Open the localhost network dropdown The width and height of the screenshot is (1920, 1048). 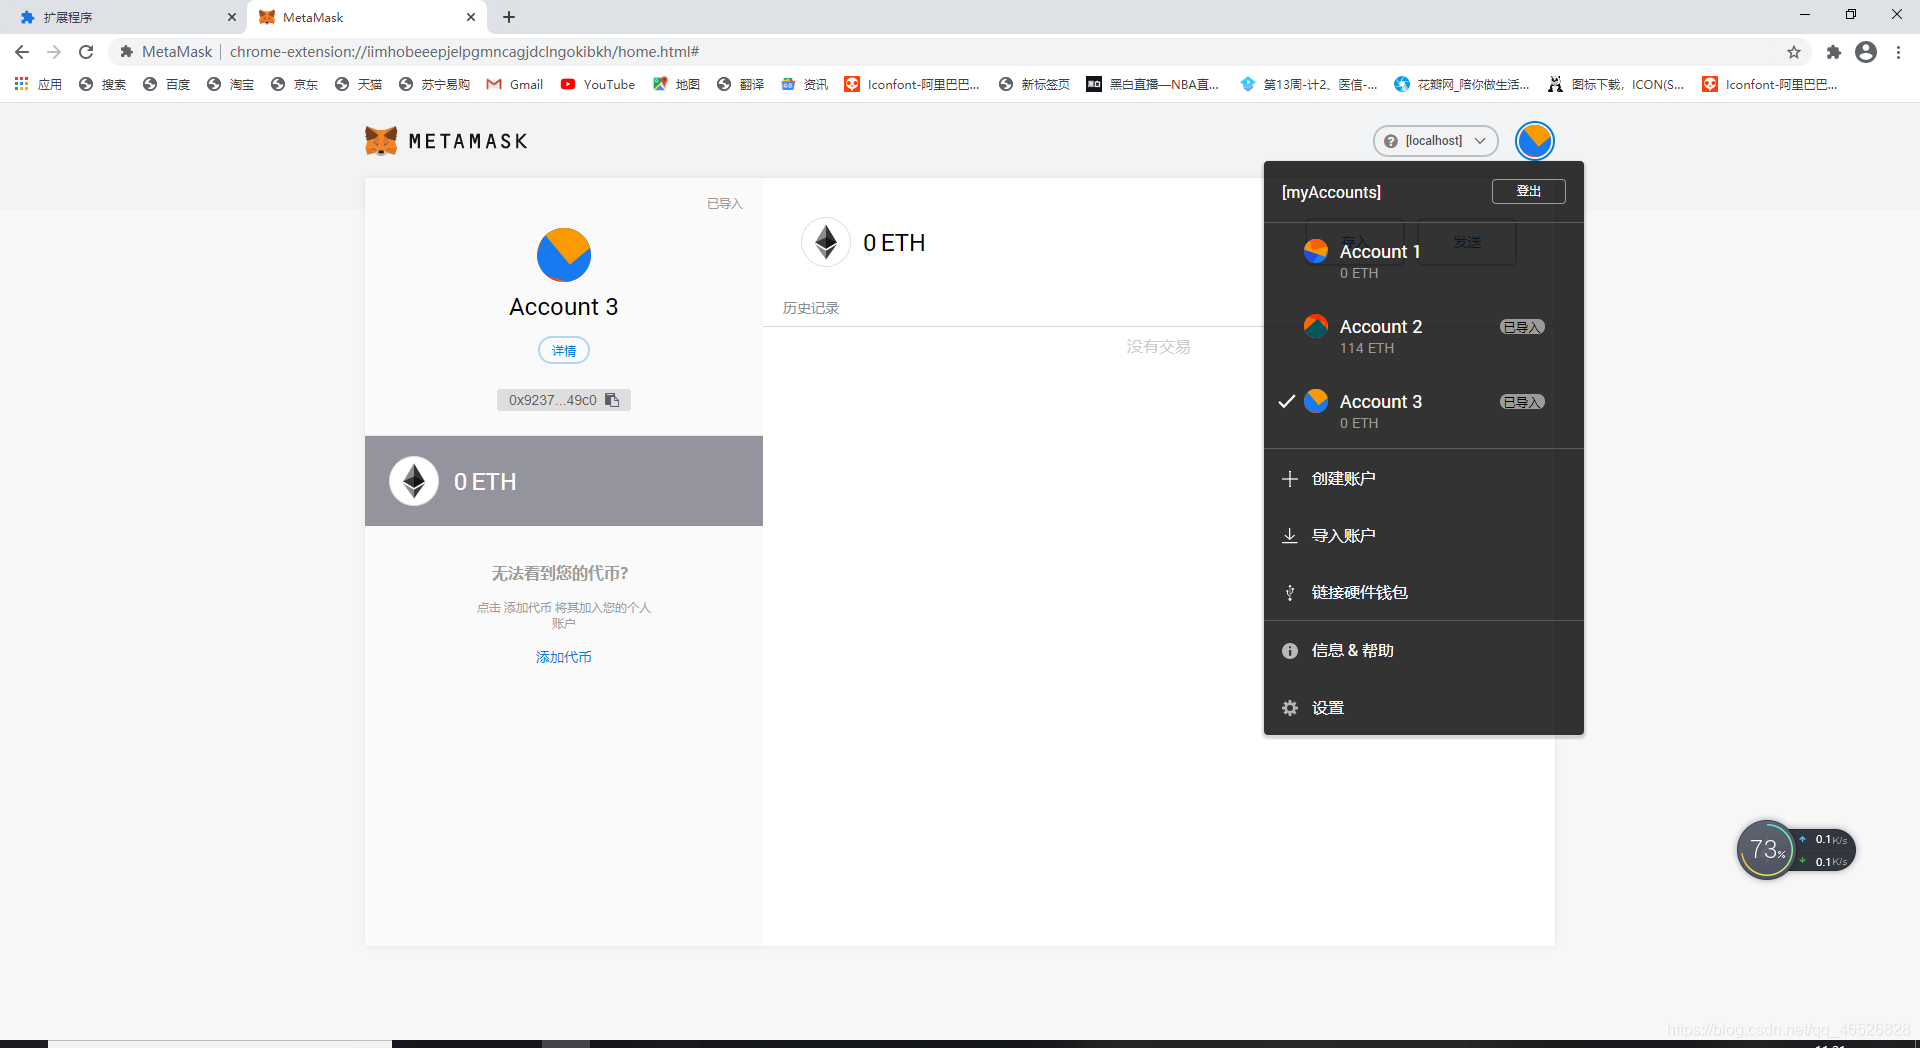click(x=1435, y=141)
